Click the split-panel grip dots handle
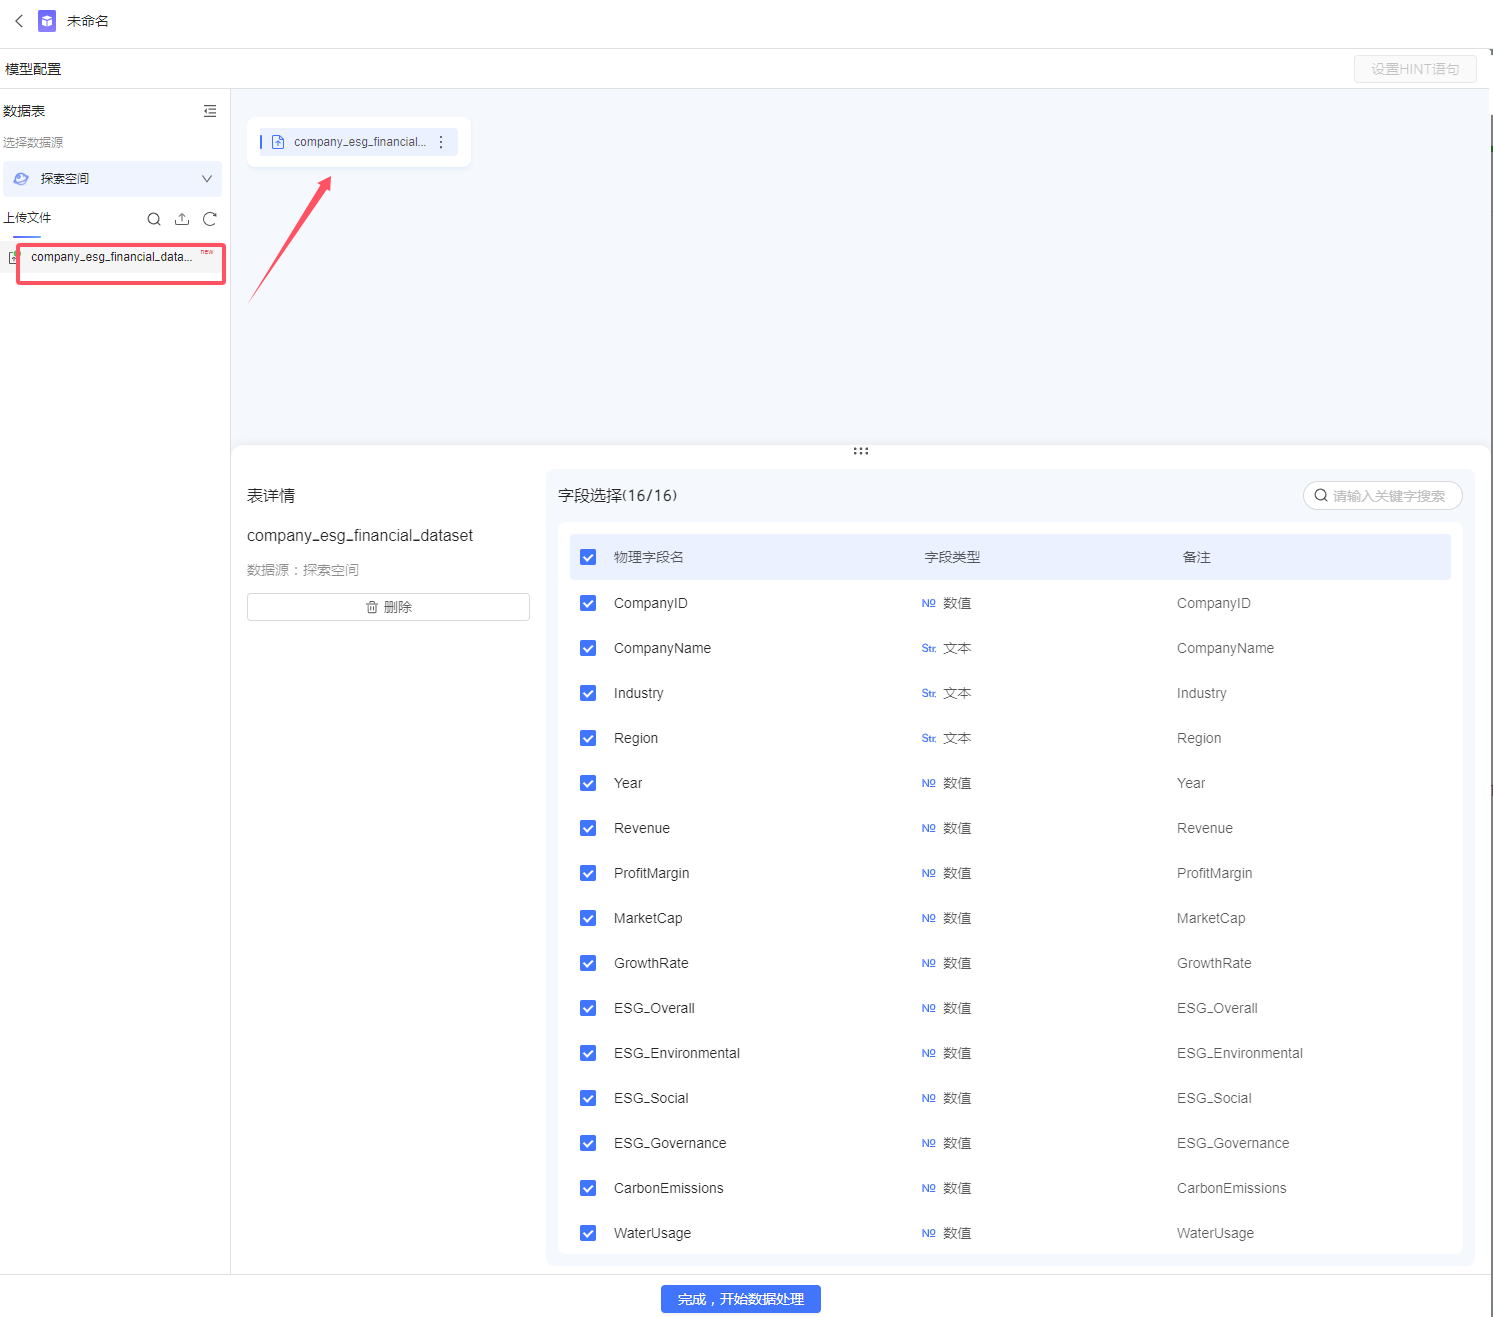This screenshot has width=1493, height=1317. (x=861, y=451)
